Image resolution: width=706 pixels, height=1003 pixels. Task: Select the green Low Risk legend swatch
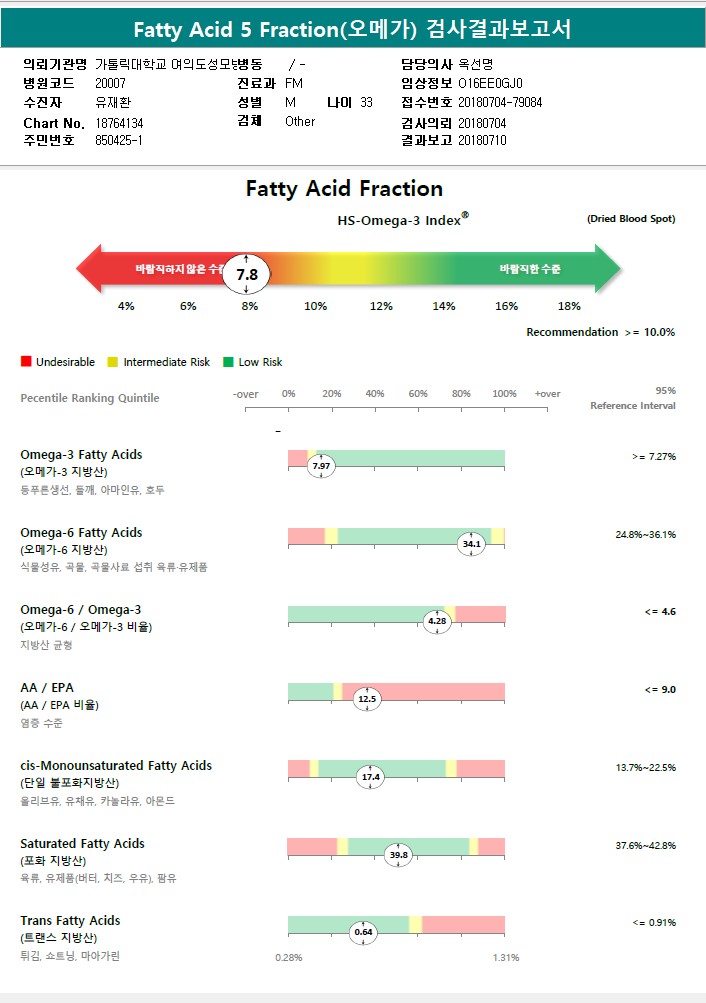coord(228,362)
